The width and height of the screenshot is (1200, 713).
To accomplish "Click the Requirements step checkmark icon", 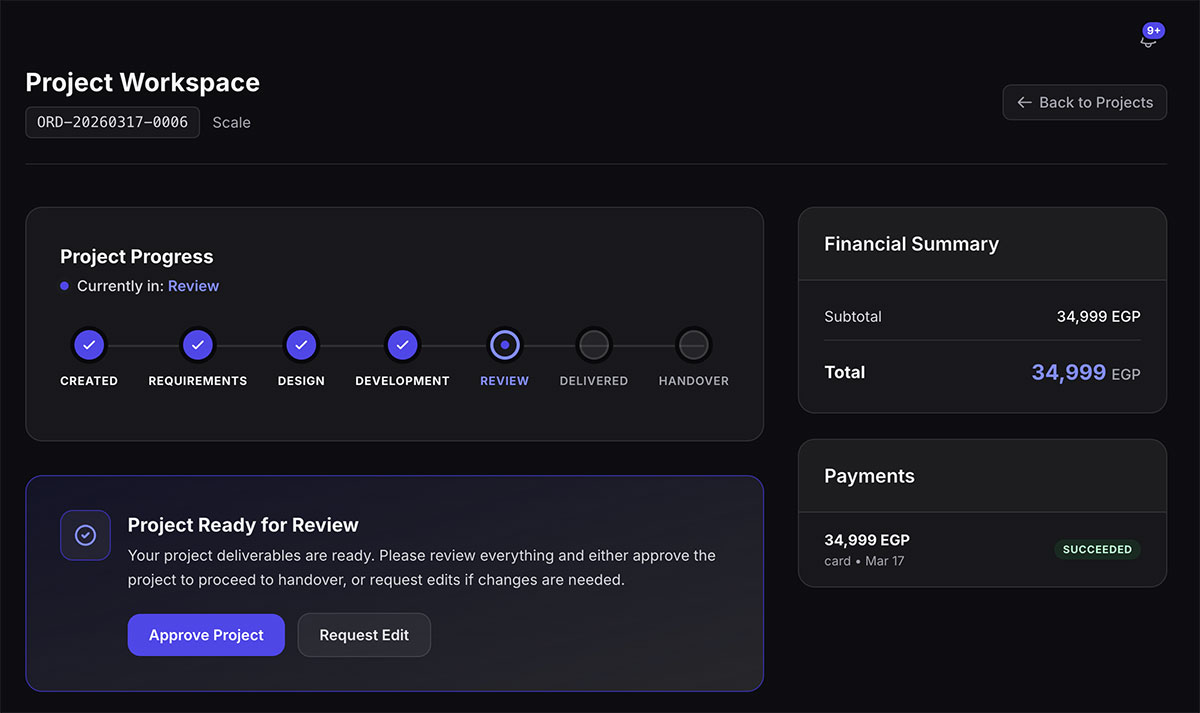I will [x=197, y=344].
